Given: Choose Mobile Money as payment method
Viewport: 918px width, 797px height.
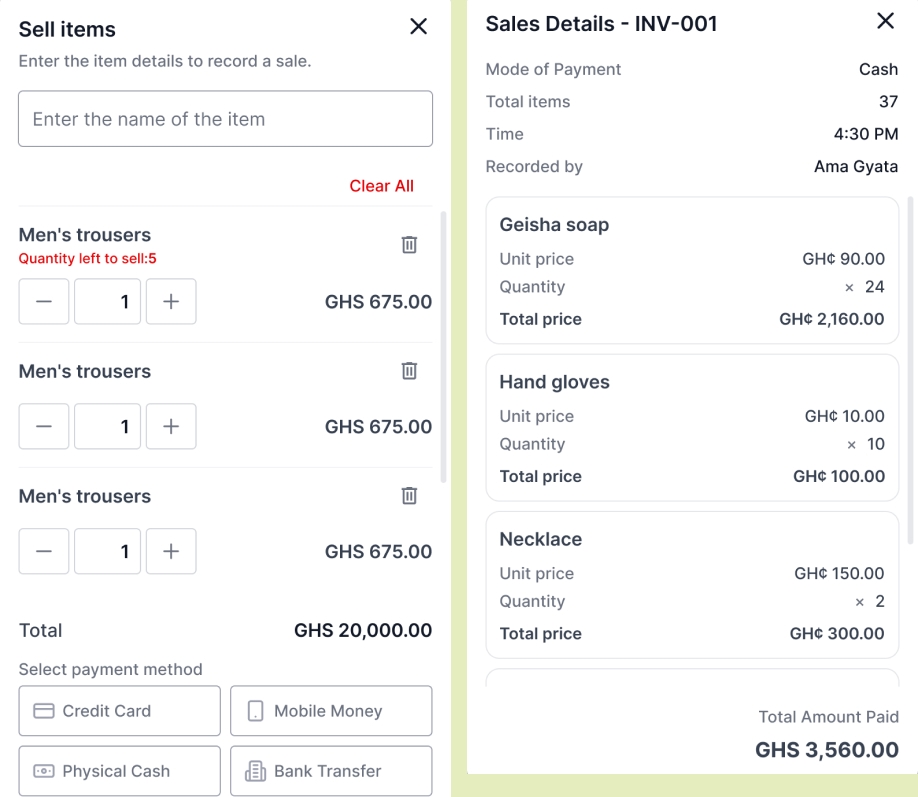Looking at the screenshot, I should tap(331, 711).
